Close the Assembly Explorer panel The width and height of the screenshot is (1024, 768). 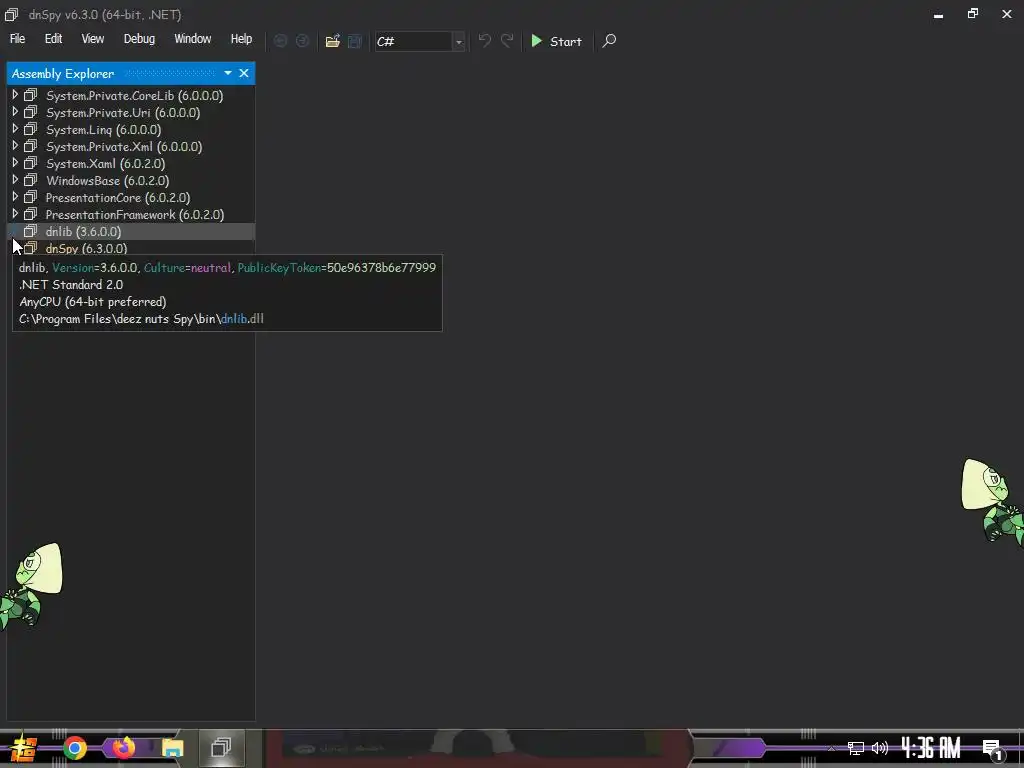pos(244,73)
